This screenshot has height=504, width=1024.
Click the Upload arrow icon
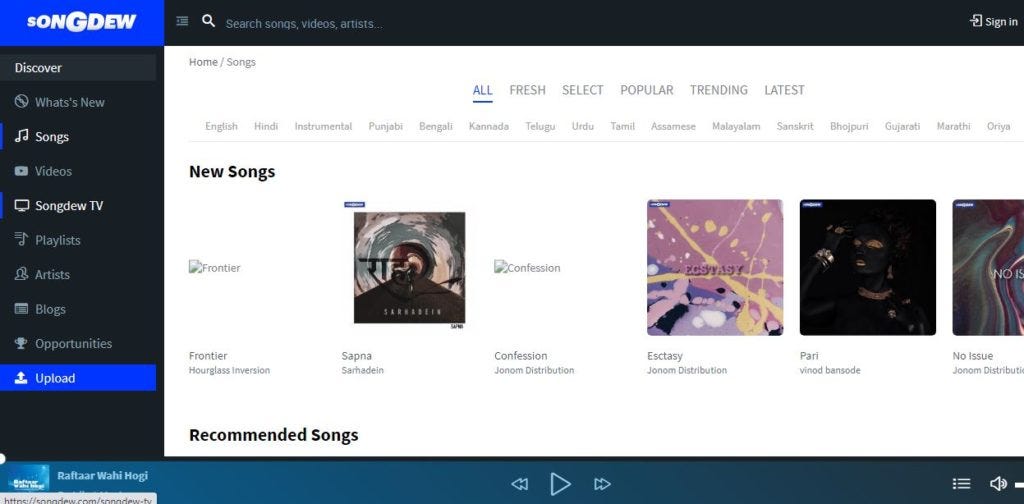click(x=22, y=377)
